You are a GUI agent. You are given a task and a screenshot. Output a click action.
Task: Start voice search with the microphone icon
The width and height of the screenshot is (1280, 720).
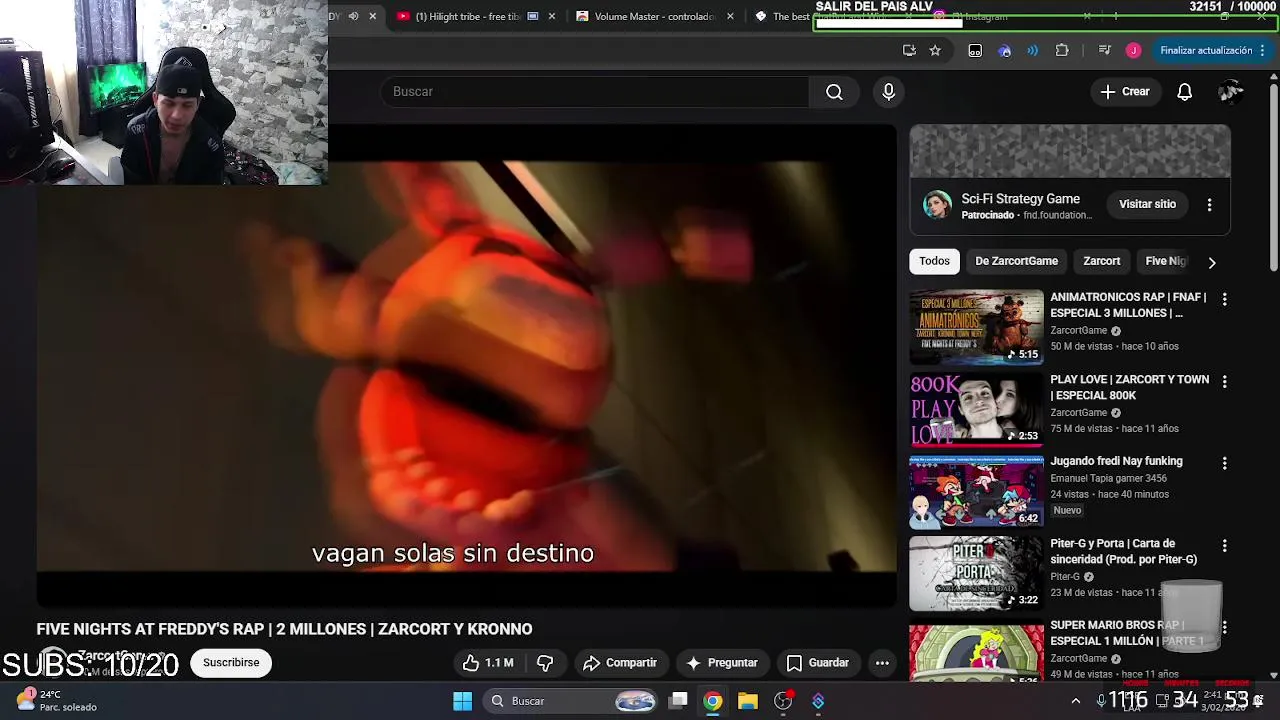pyautogui.click(x=889, y=92)
